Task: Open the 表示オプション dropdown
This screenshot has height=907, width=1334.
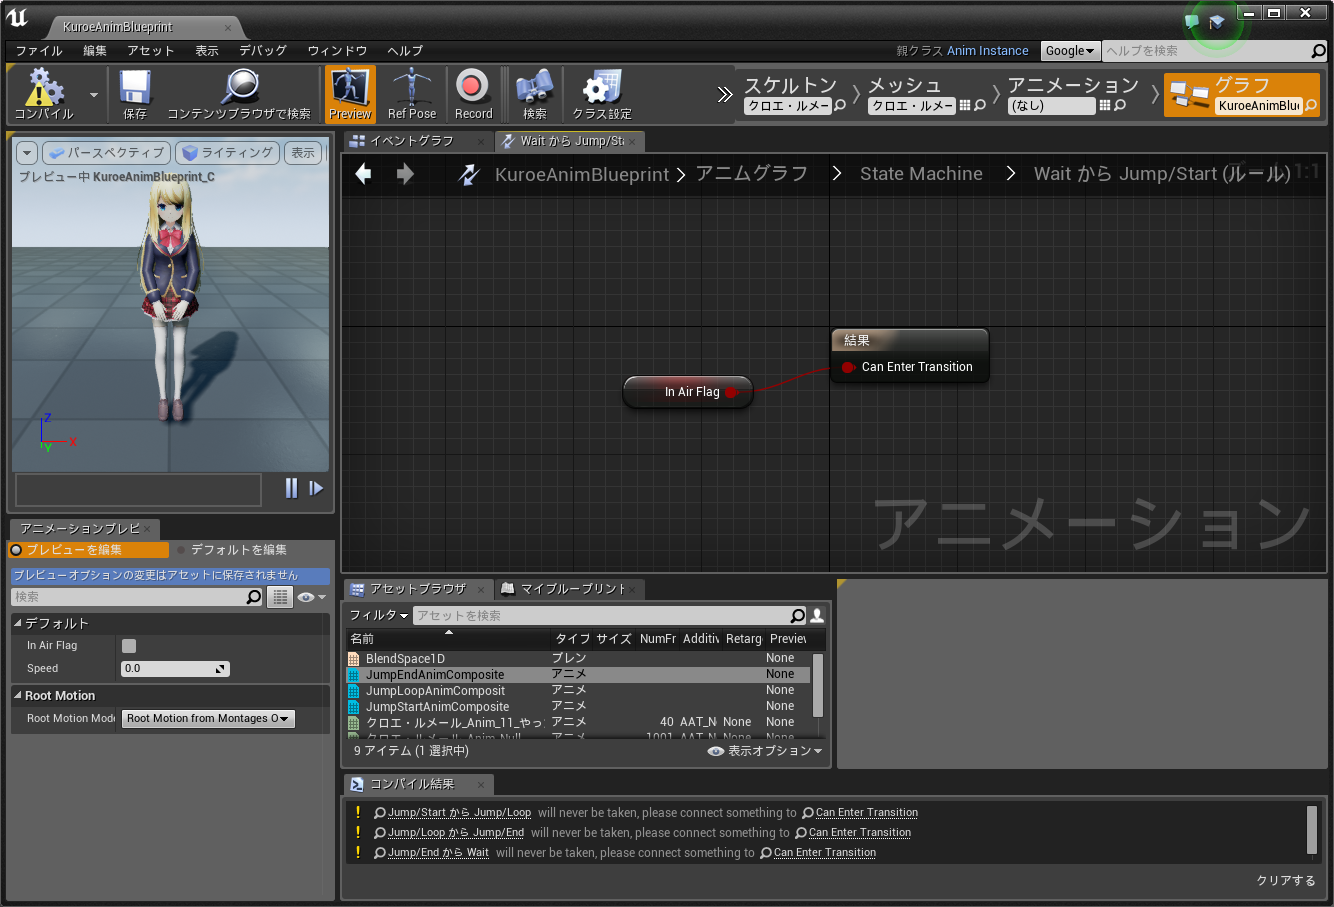Action: (765, 751)
